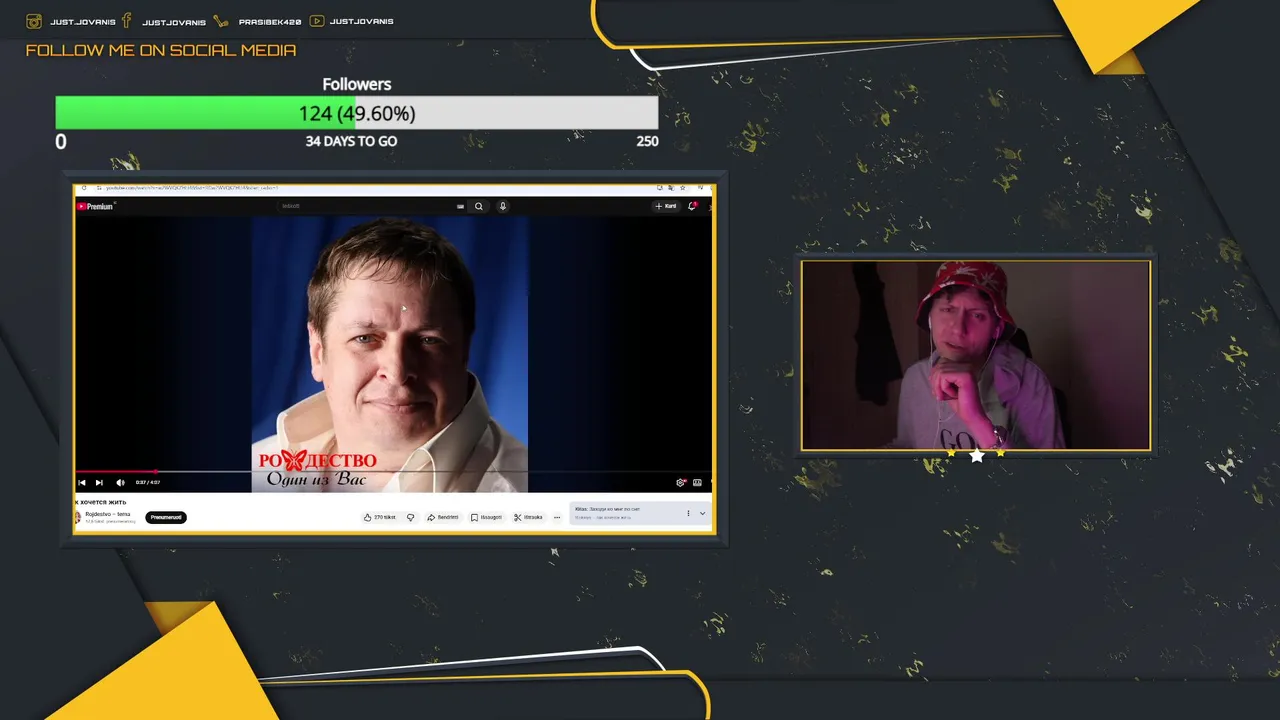Viewport: 1280px width, 720px height.
Task: Open YouTube notifications bell
Action: point(692,206)
